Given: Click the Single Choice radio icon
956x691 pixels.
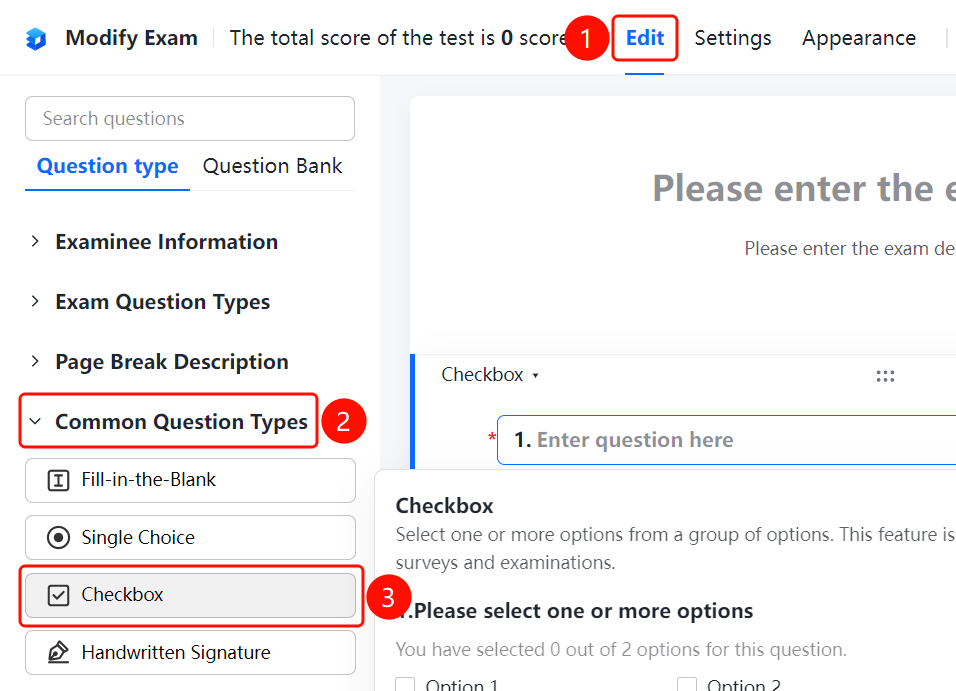Looking at the screenshot, I should [x=59, y=537].
